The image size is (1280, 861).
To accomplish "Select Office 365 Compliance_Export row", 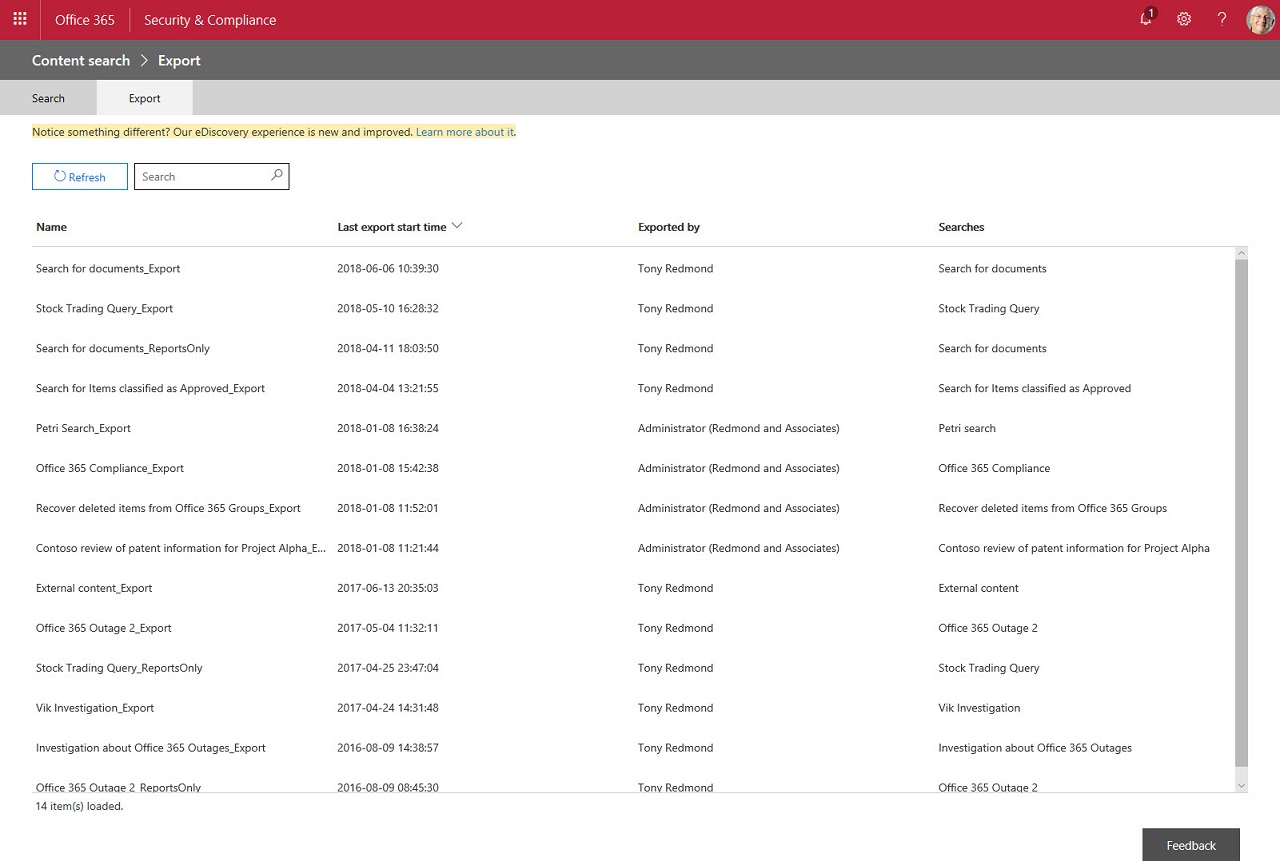I will [633, 468].
